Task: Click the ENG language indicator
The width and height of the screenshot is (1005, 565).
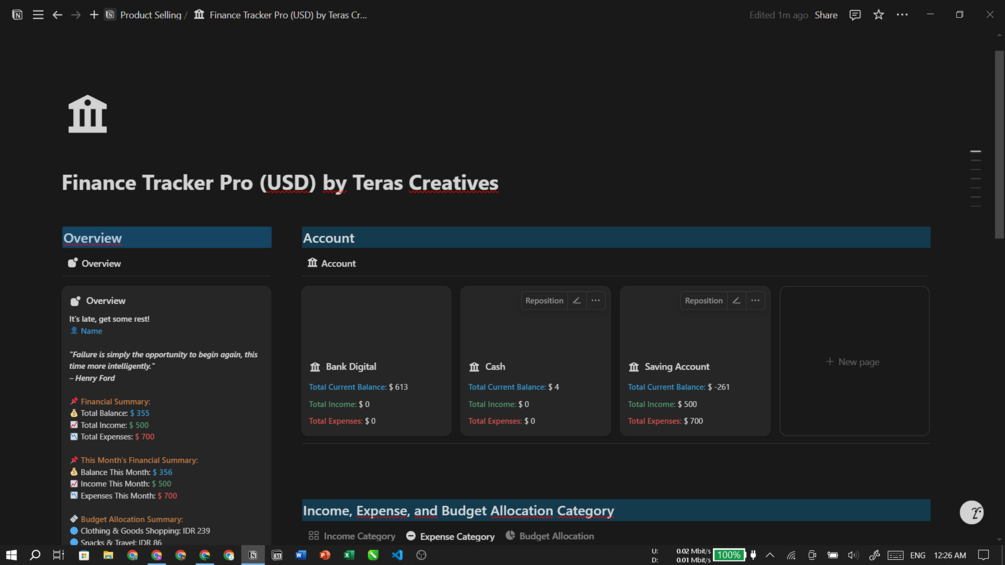Action: pos(917,555)
